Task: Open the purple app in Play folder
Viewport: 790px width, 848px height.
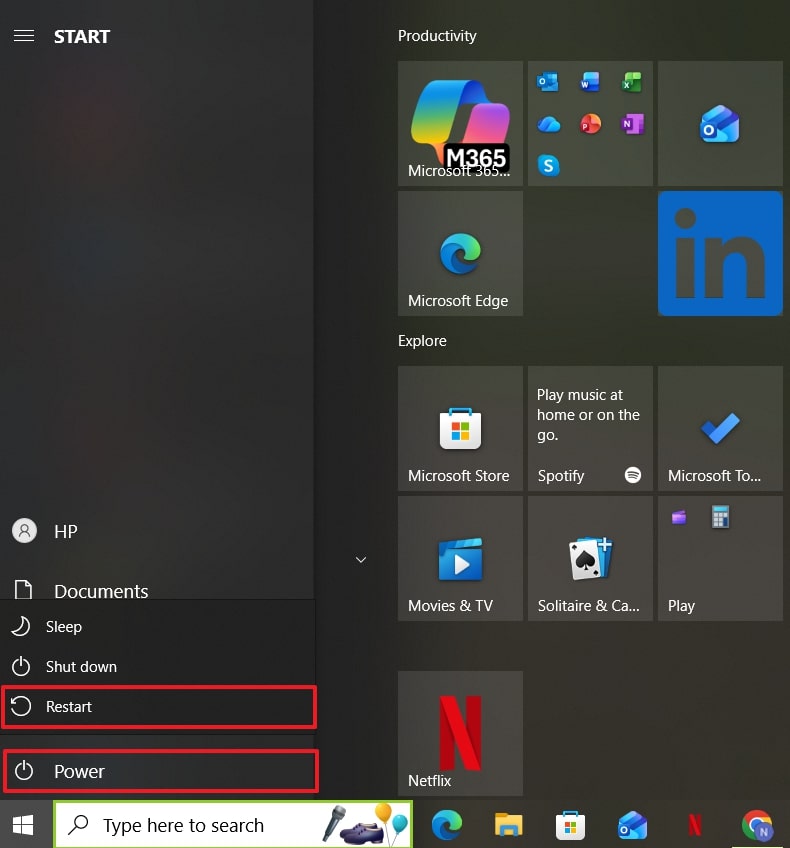Action: pyautogui.click(x=679, y=518)
